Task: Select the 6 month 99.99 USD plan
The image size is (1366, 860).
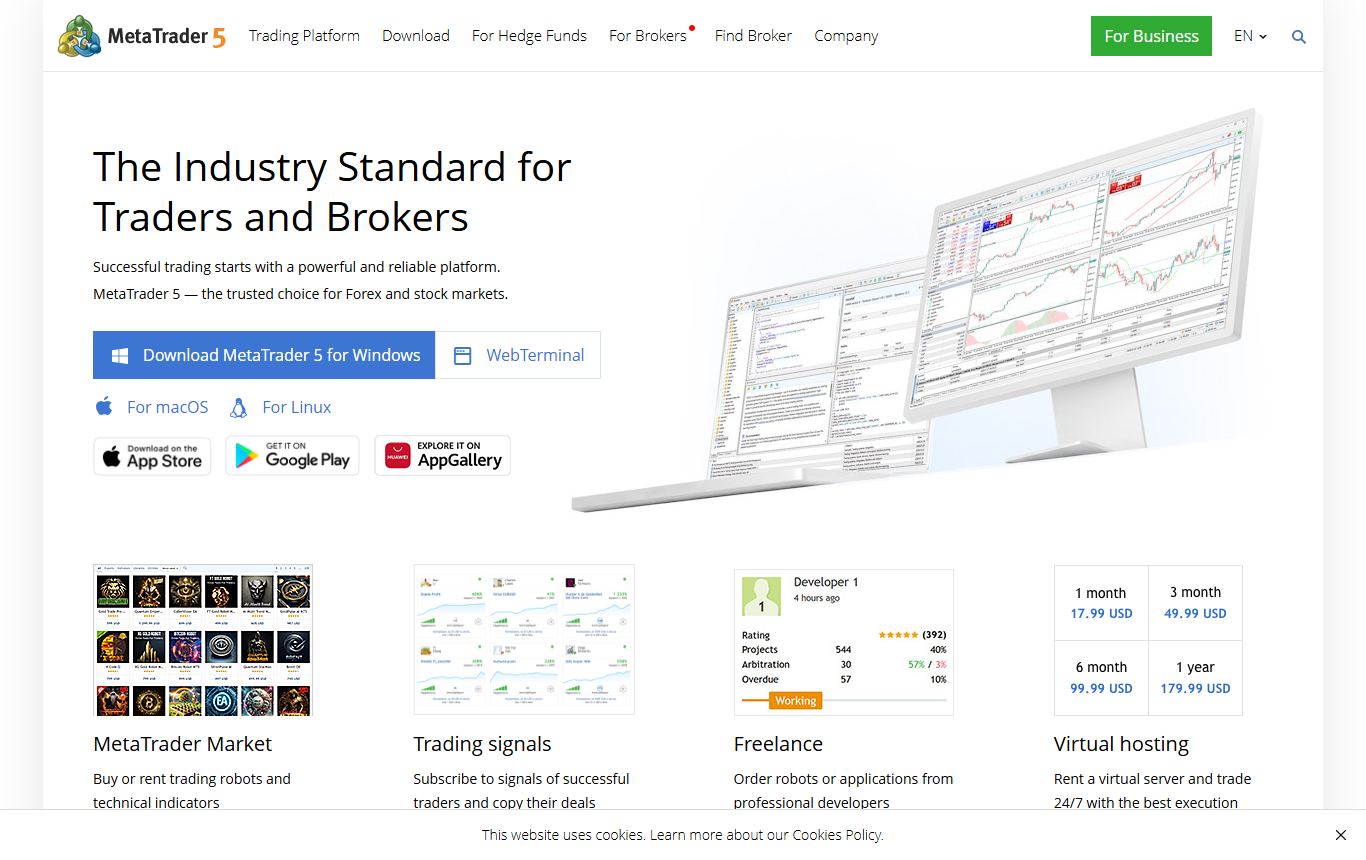Action: [x=1101, y=678]
